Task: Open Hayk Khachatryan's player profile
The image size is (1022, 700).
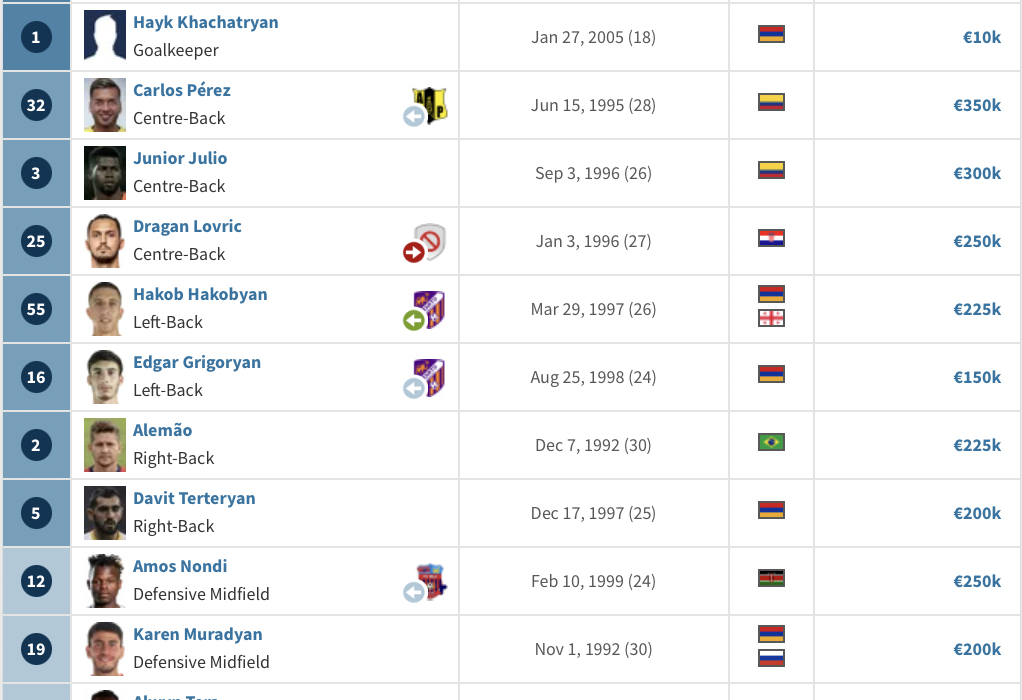Action: tap(206, 22)
